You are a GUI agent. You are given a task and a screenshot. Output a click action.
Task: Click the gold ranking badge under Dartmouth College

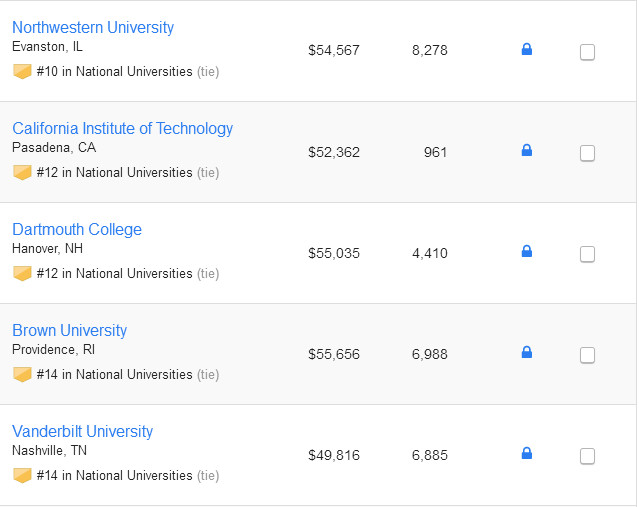(x=22, y=274)
